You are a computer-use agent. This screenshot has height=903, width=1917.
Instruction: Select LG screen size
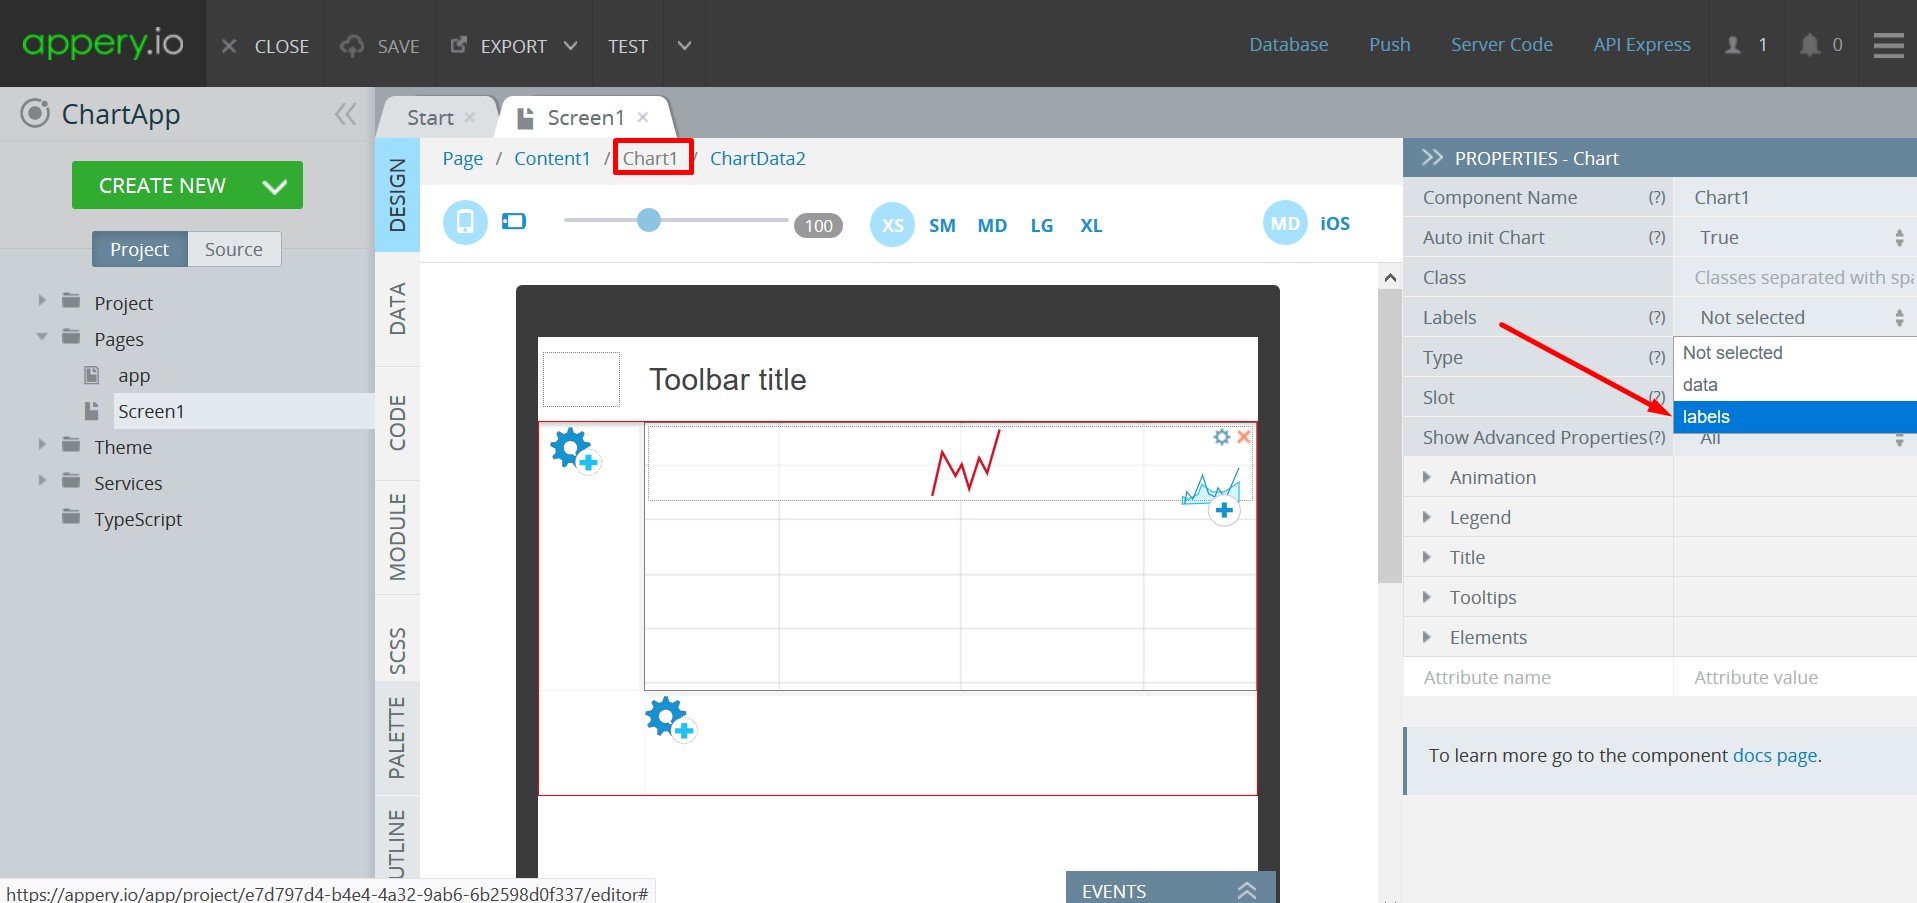1042,226
